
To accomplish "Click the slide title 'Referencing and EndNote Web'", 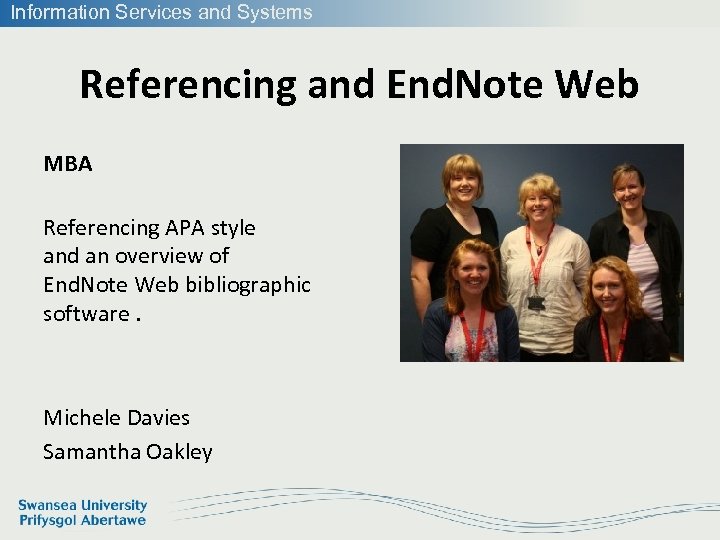I will click(x=359, y=85).
